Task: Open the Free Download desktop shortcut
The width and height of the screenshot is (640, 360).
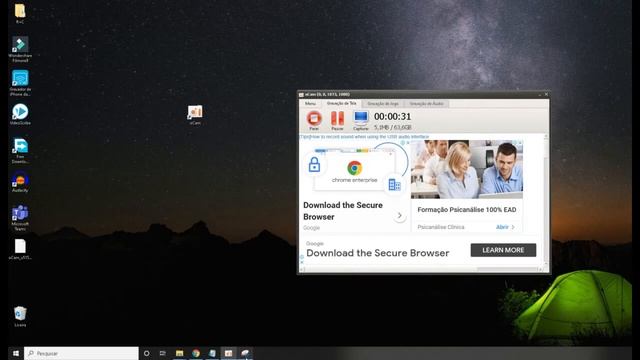Action: pos(20,151)
